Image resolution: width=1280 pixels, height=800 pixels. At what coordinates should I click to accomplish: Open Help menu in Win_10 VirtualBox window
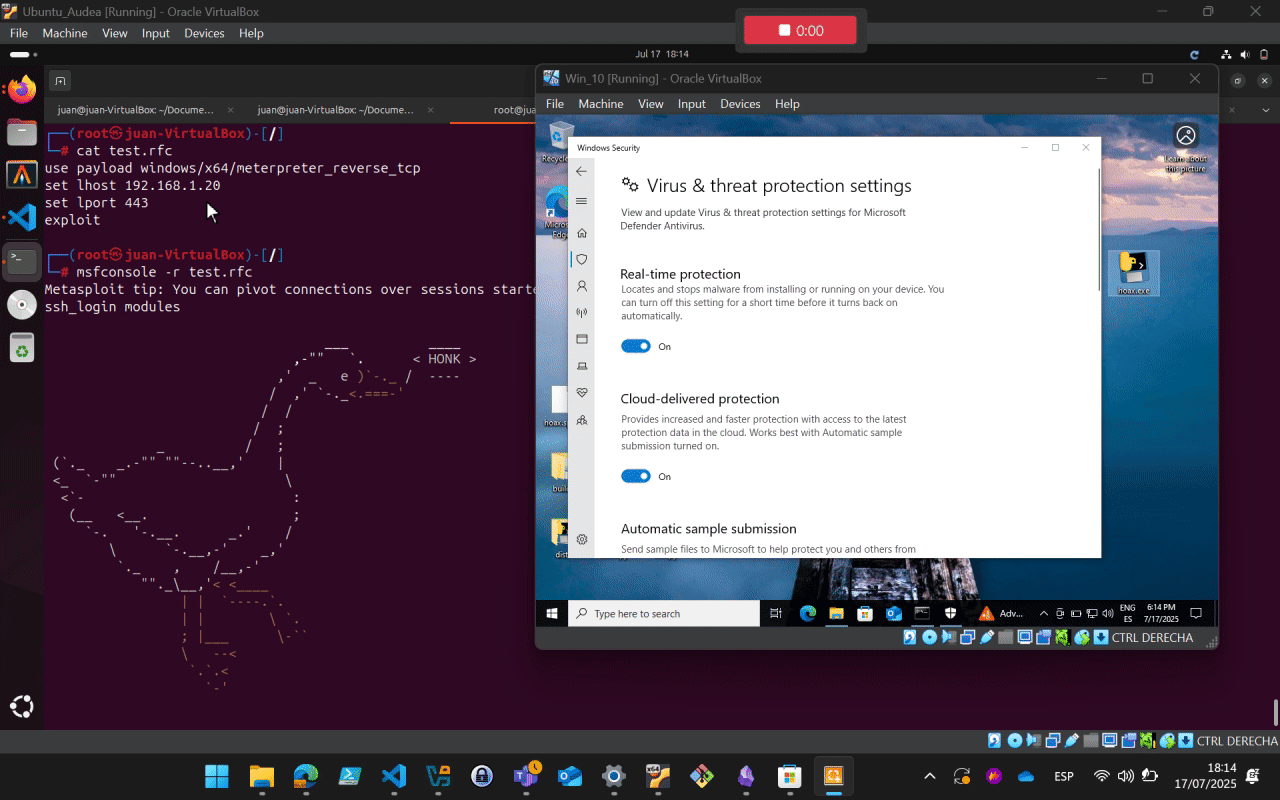point(788,104)
